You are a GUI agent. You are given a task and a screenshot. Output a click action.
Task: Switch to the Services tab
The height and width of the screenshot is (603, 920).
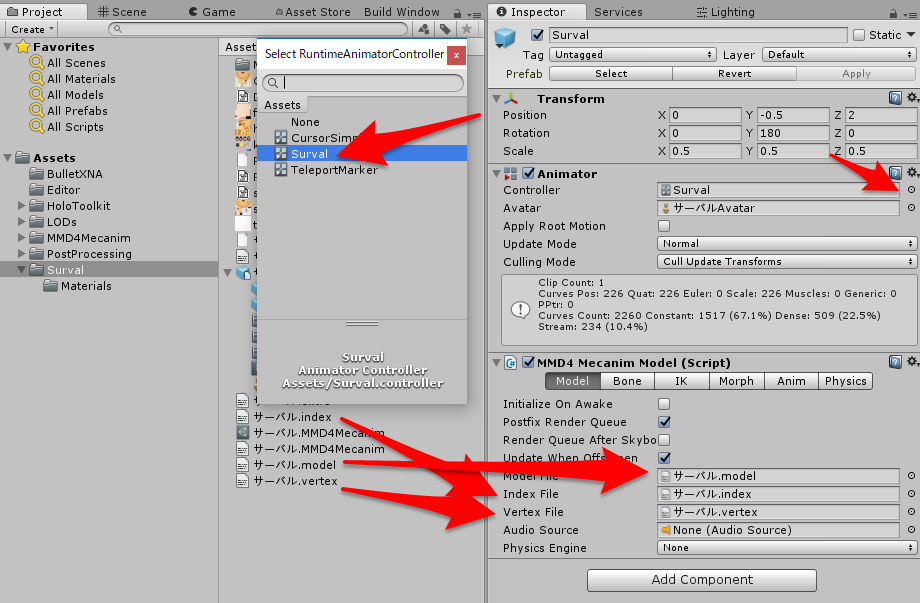pyautogui.click(x=618, y=12)
